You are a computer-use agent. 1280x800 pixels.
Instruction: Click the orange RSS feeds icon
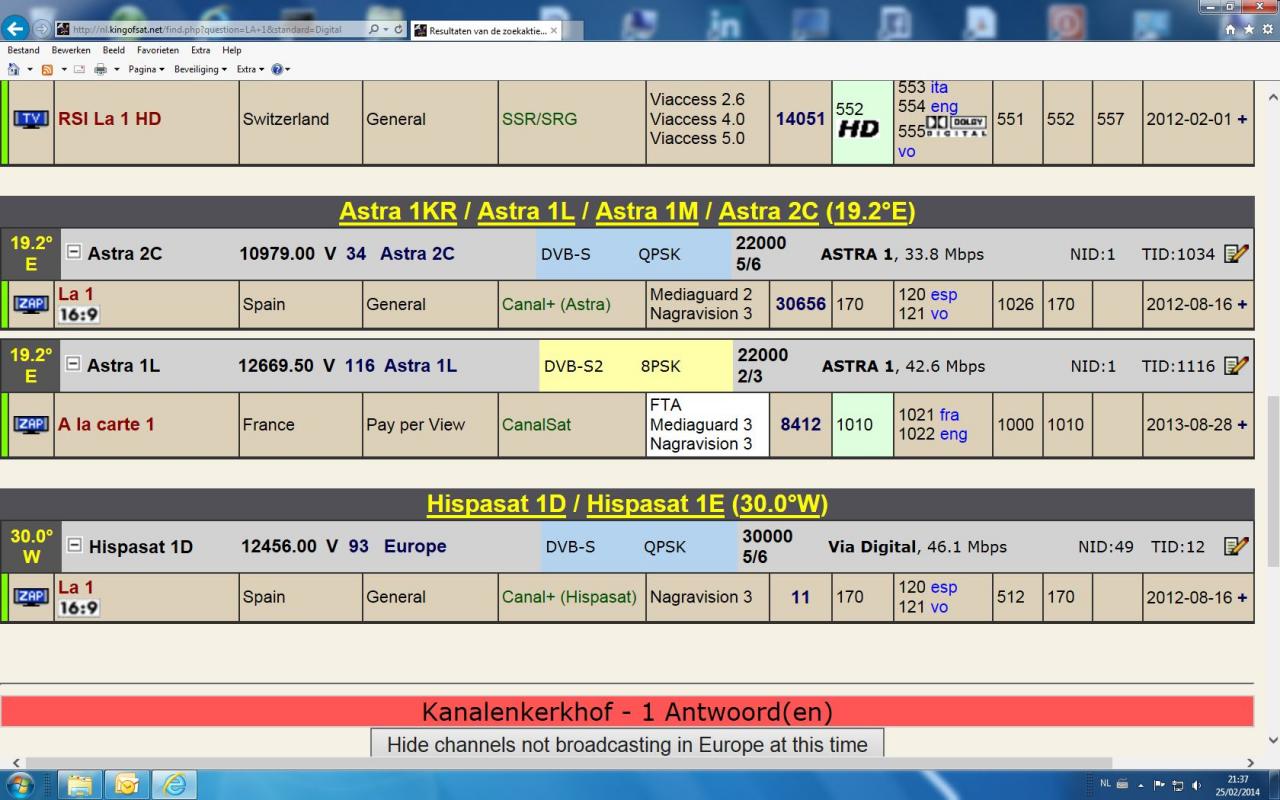coord(47,69)
